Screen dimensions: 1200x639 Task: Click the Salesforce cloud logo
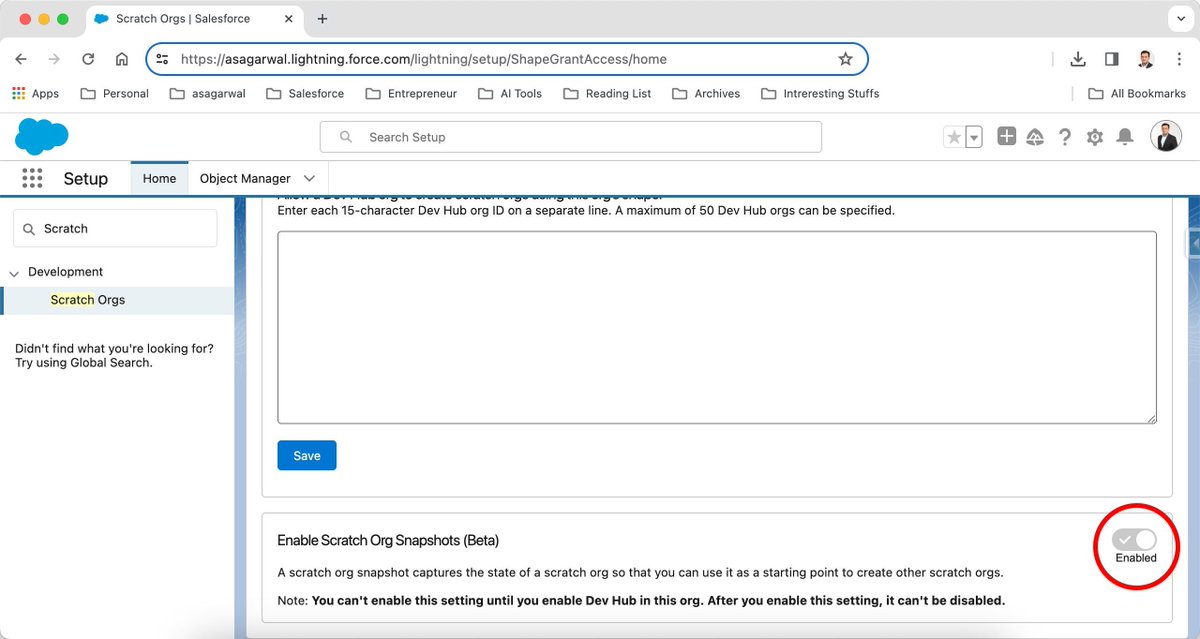(42, 136)
